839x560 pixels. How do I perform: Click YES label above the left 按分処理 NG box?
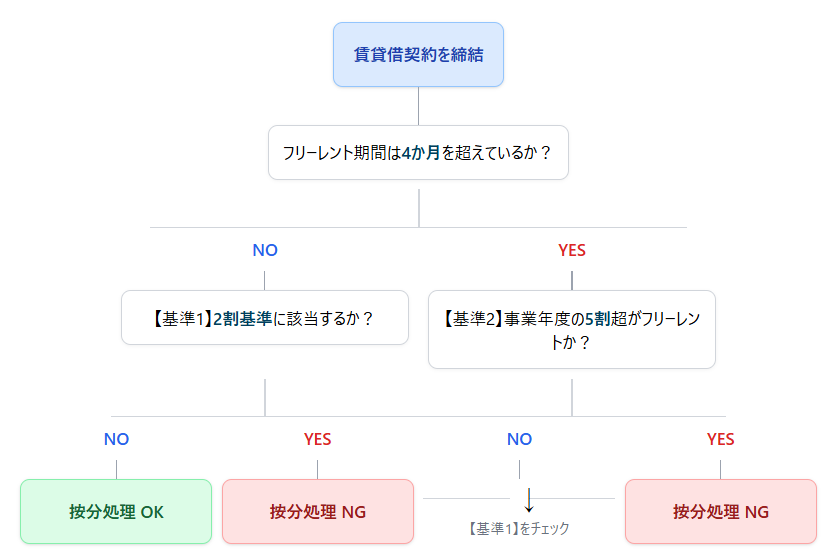coord(318,439)
